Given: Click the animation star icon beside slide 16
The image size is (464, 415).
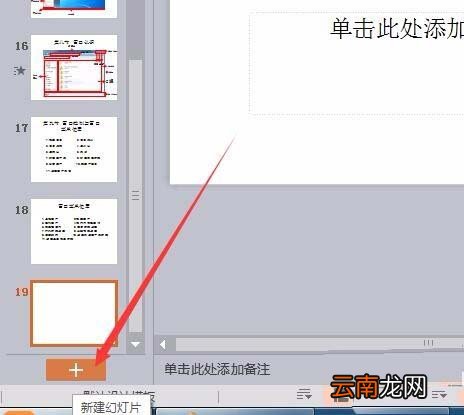Looking at the screenshot, I should [20, 71].
